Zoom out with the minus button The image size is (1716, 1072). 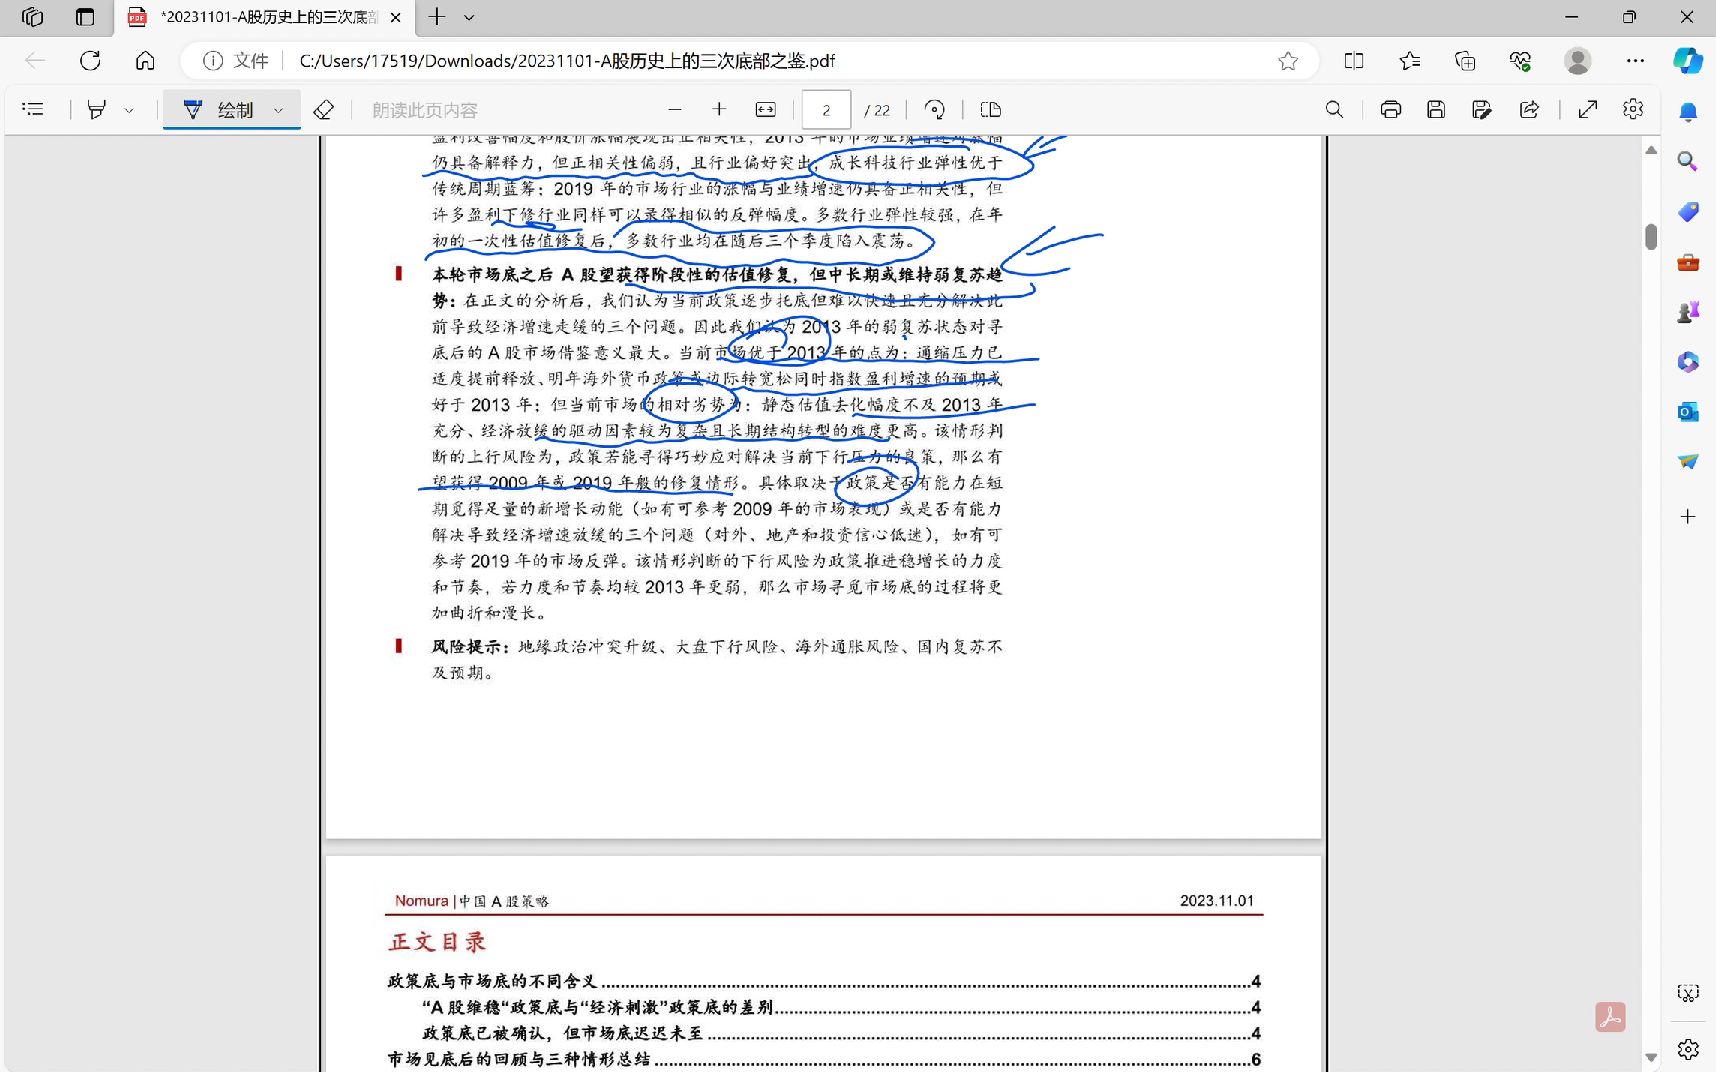click(x=675, y=110)
